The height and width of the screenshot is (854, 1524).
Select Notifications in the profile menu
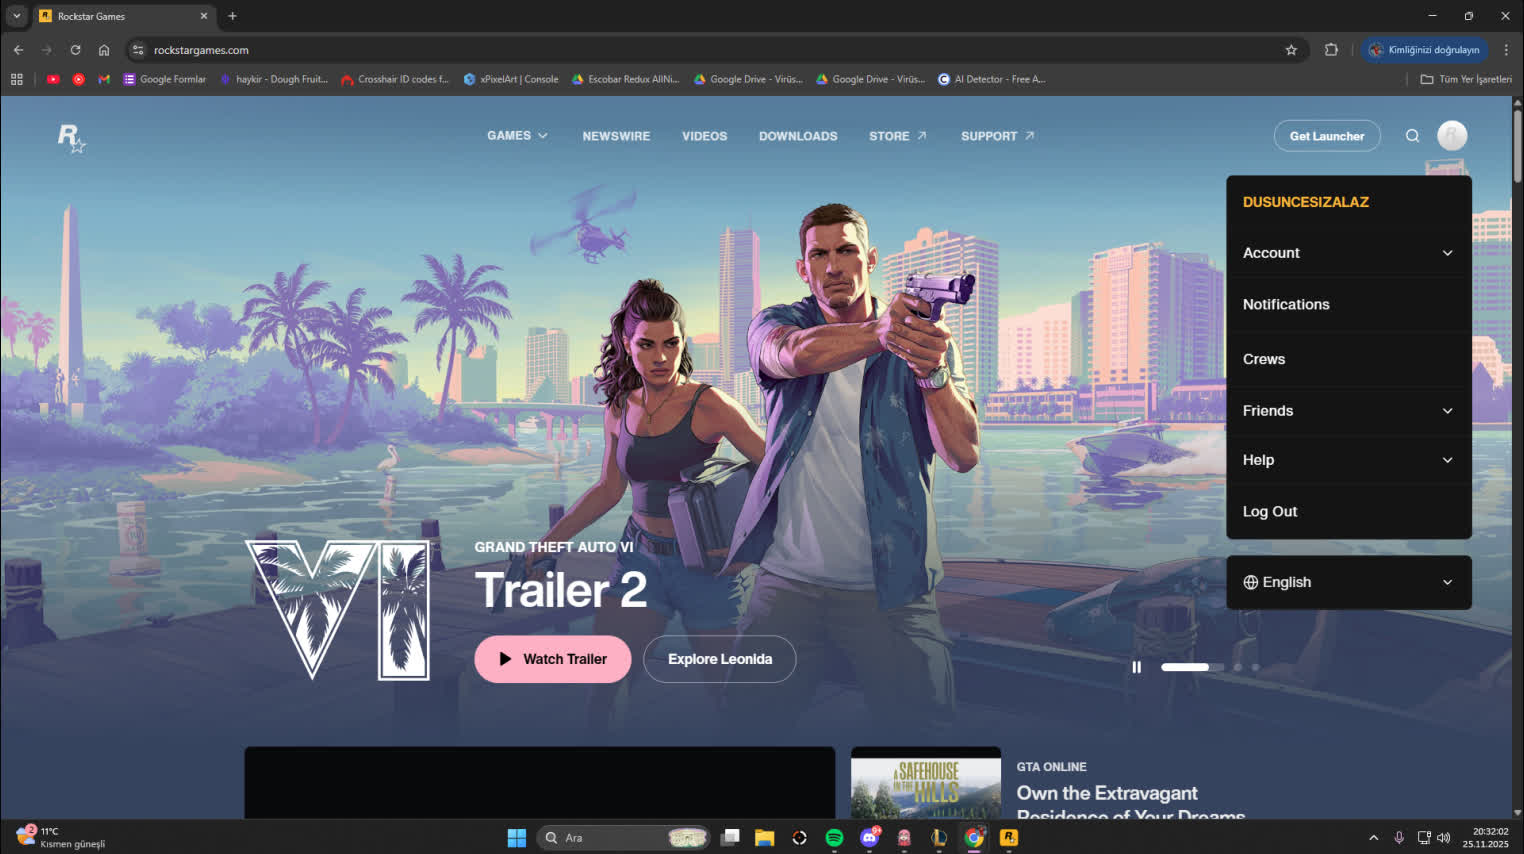1286,305
